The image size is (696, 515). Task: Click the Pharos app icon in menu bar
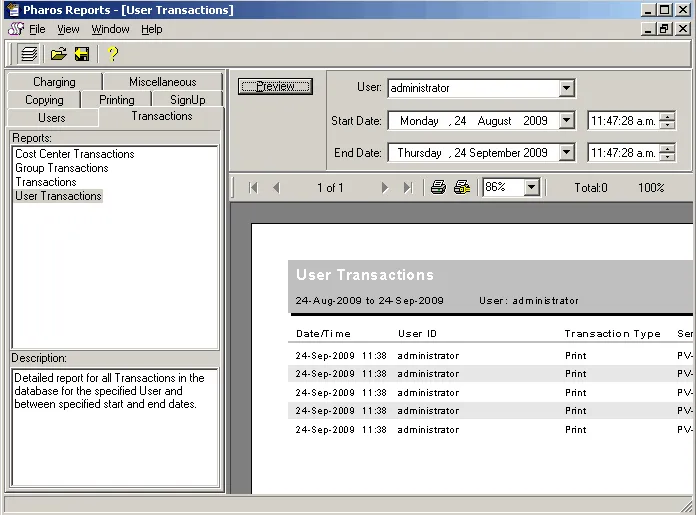click(x=16, y=29)
